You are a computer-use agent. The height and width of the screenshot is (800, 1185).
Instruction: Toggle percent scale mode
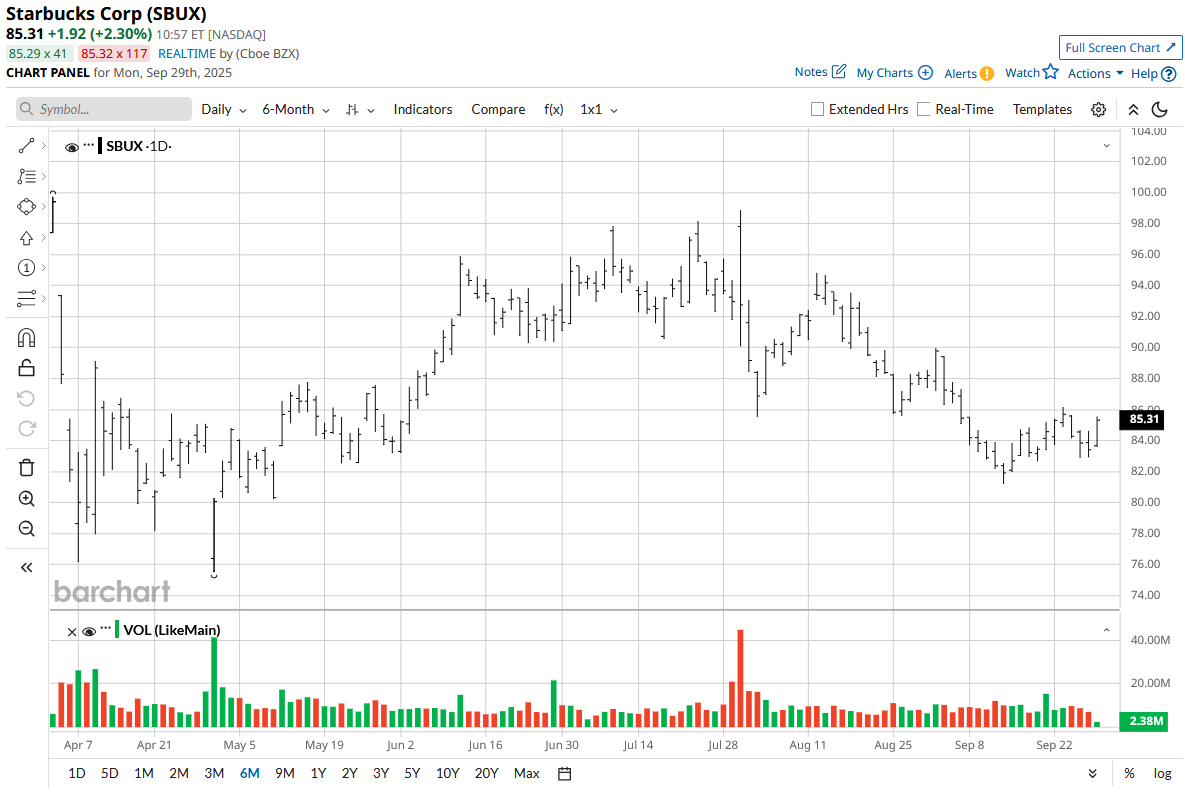click(x=1129, y=774)
